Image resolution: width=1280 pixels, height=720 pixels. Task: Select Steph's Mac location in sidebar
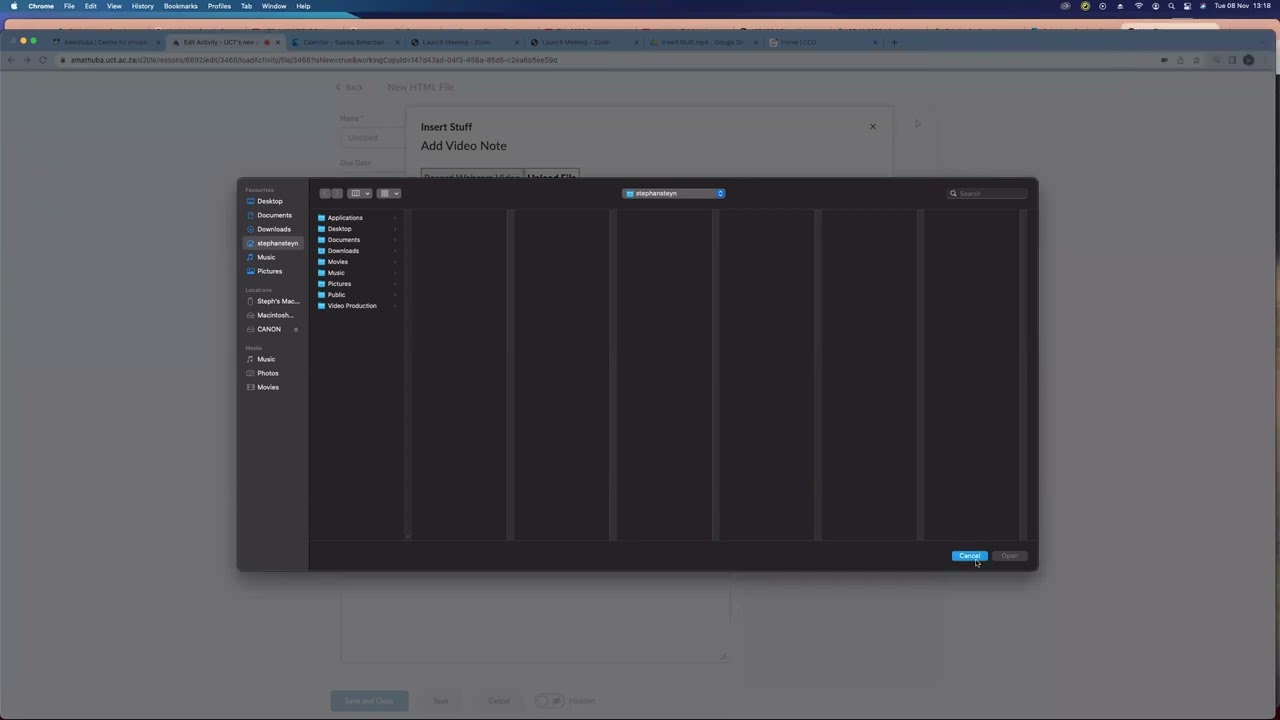(x=274, y=301)
